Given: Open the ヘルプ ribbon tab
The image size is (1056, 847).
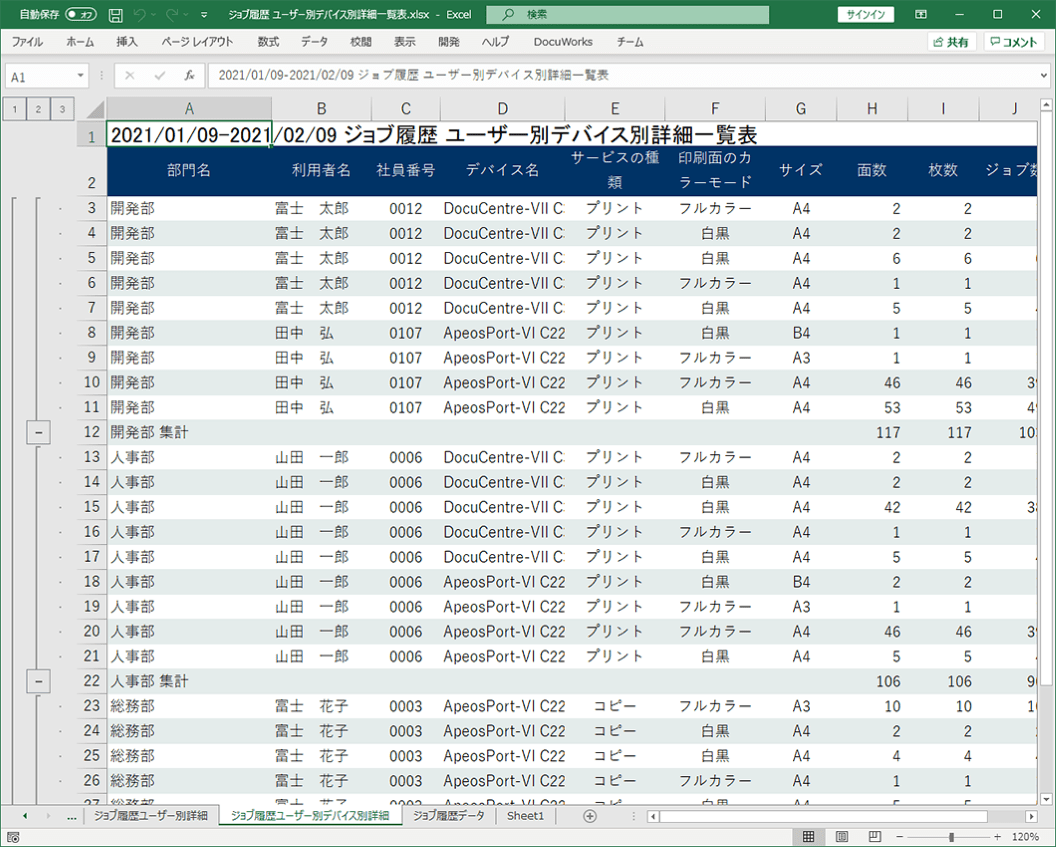Looking at the screenshot, I should (x=496, y=42).
